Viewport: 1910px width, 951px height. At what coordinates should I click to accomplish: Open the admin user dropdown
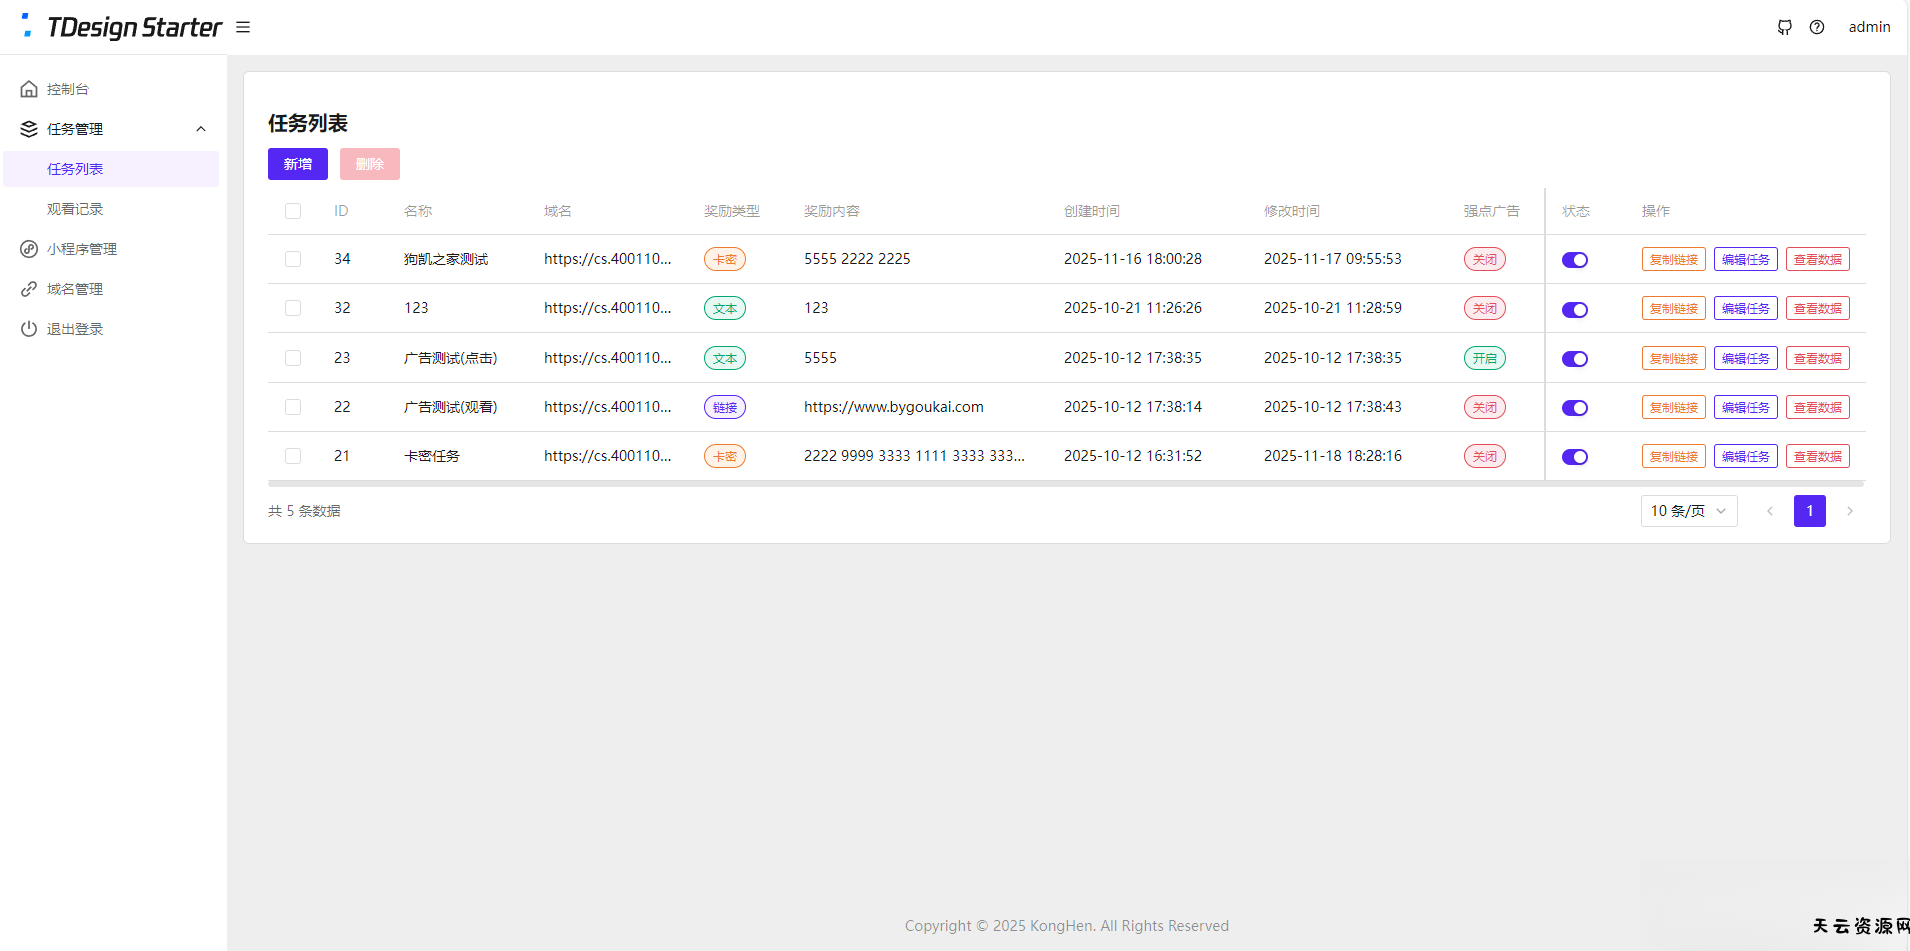1869,27
